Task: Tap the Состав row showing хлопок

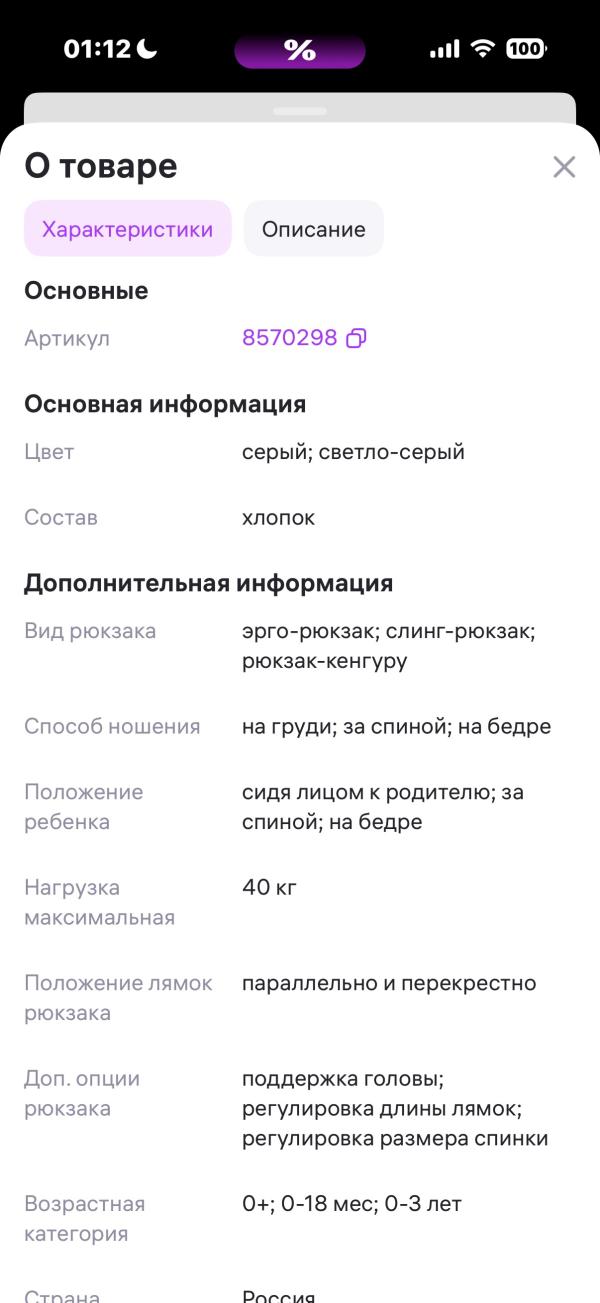Action: tap(281, 517)
